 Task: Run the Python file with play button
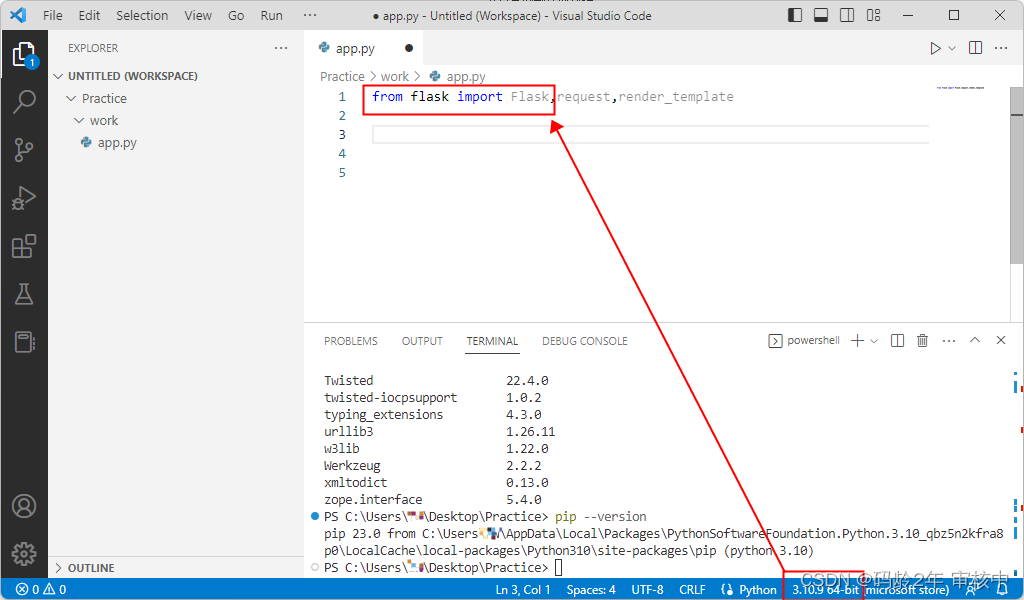click(x=935, y=48)
